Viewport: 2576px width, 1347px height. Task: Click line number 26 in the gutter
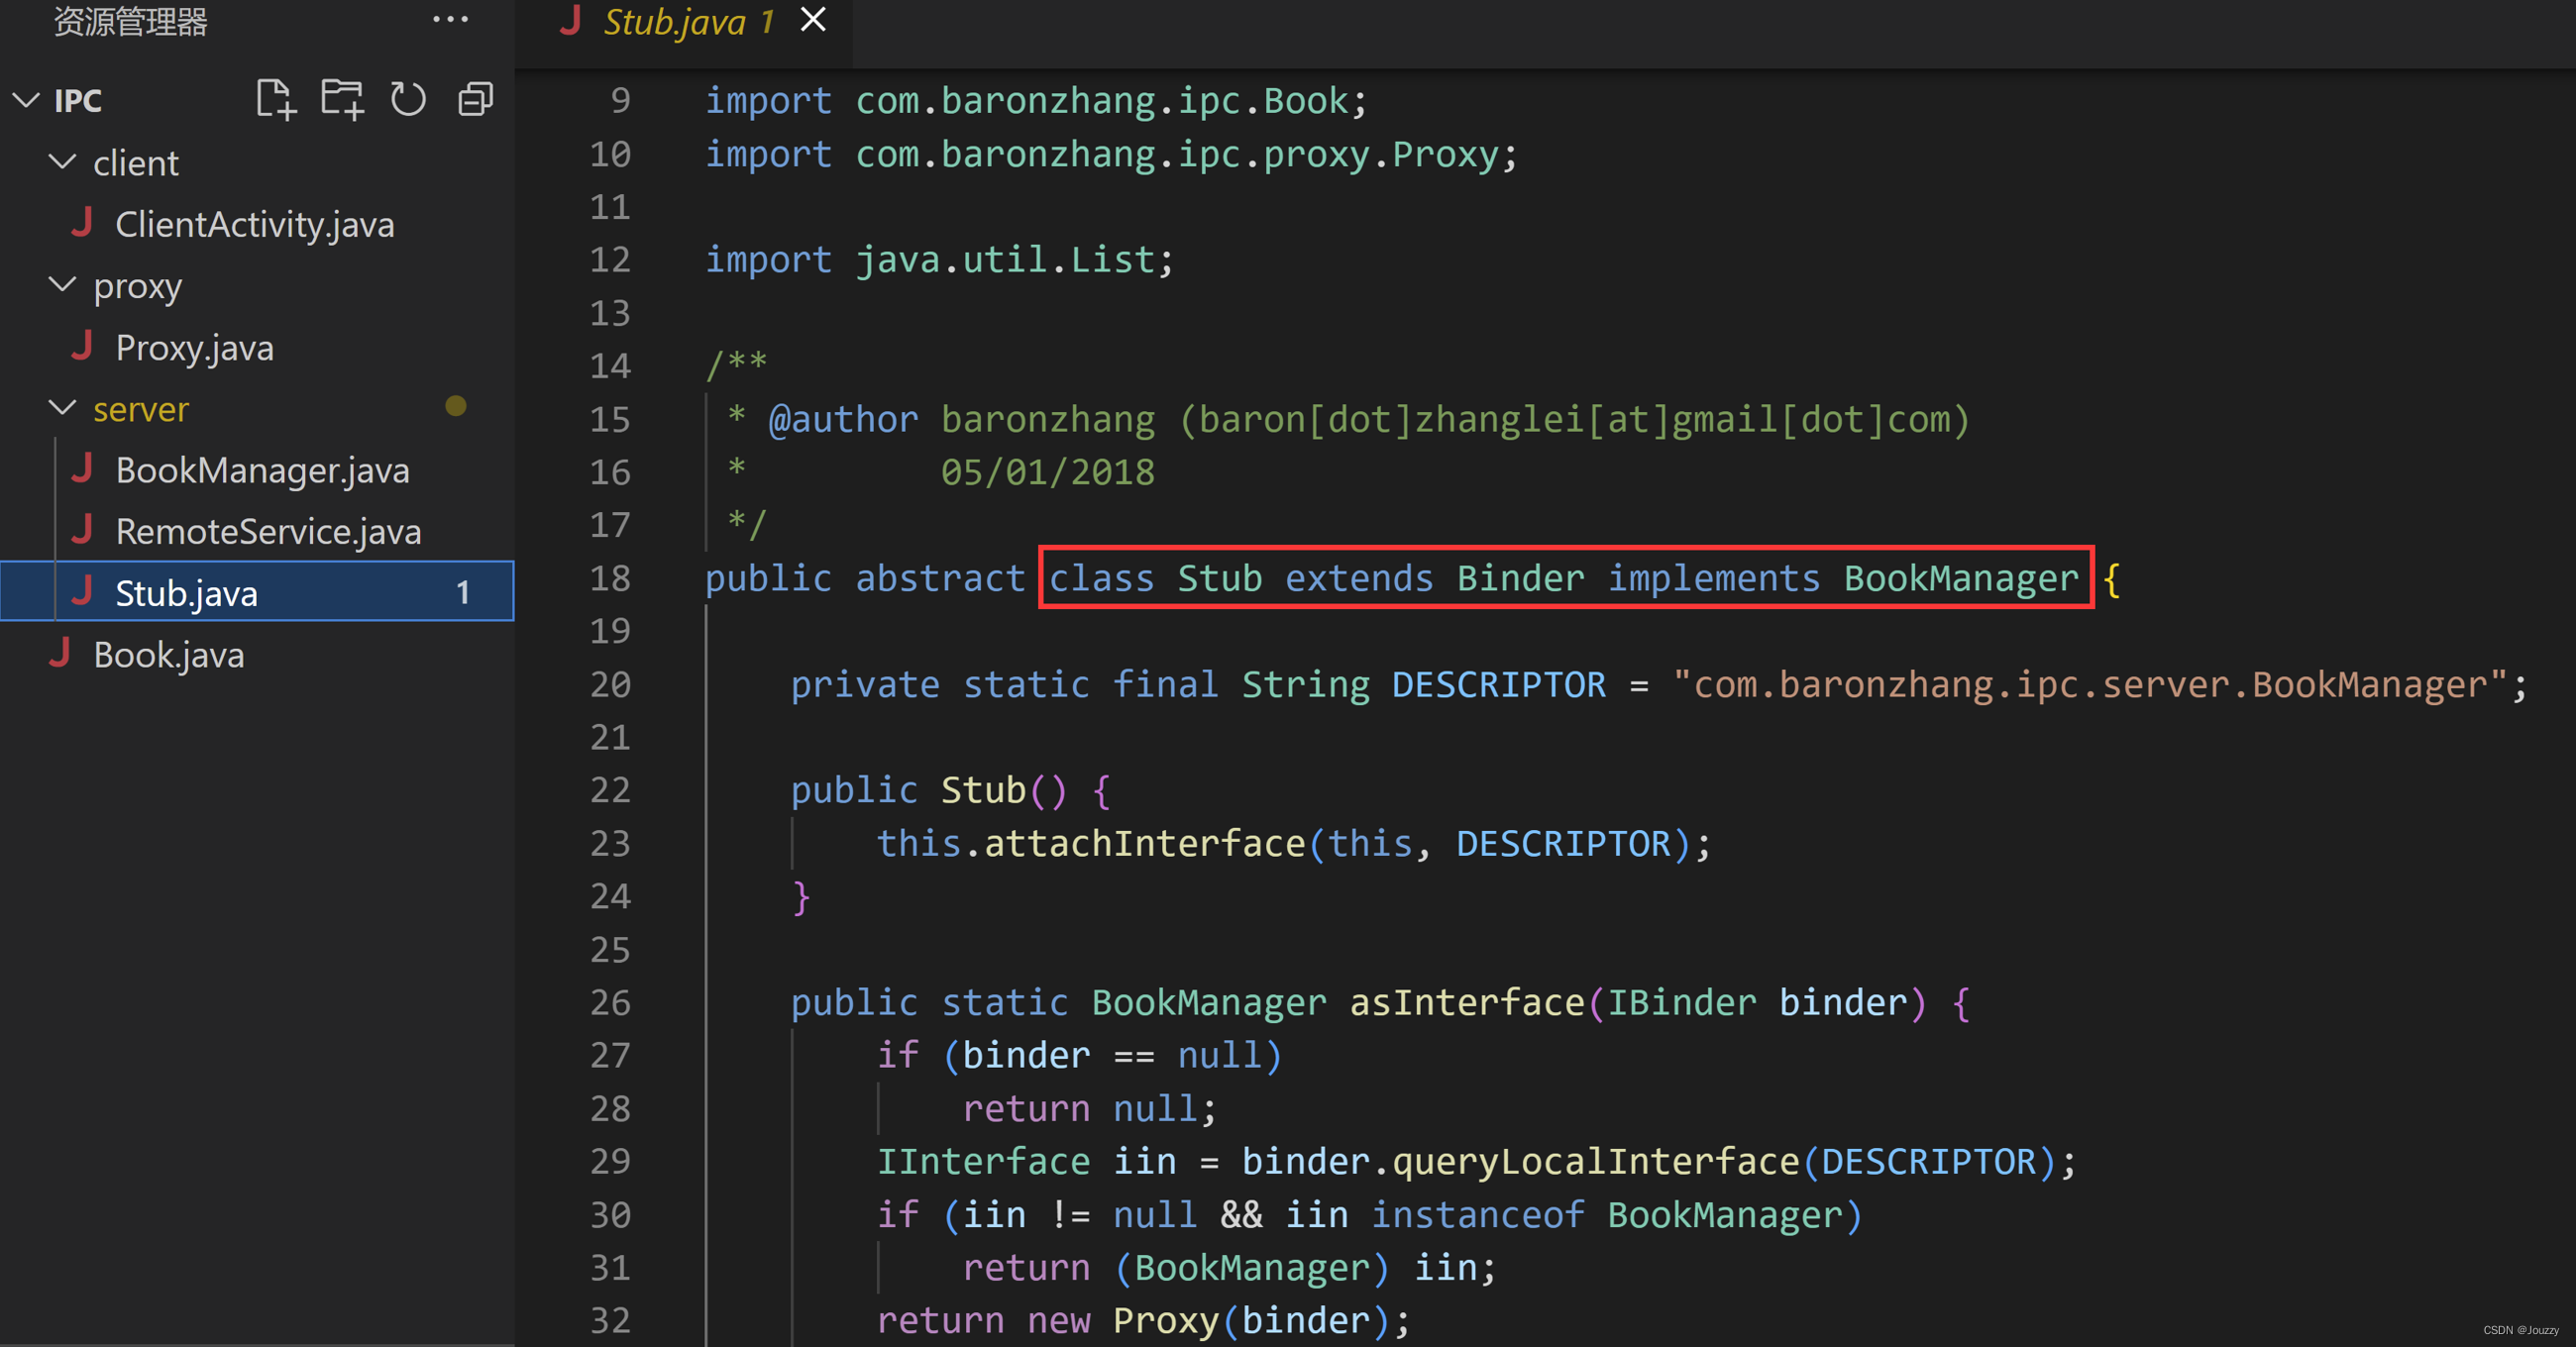[x=610, y=1002]
